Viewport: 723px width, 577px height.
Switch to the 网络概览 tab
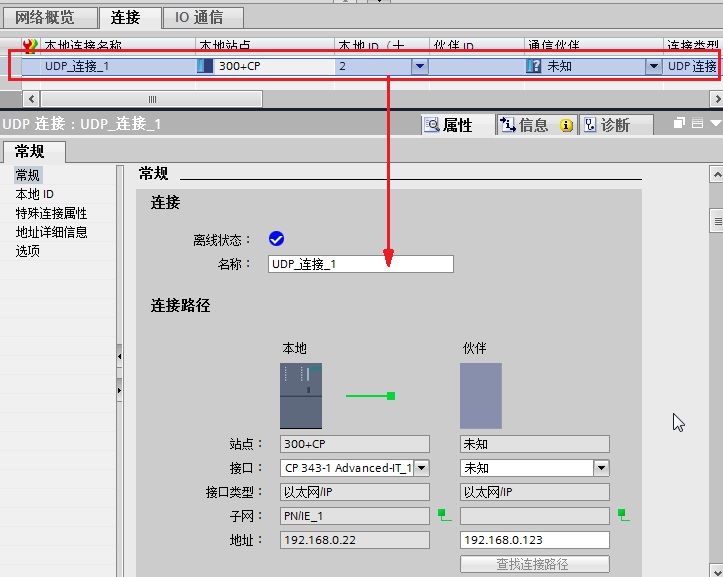(50, 18)
